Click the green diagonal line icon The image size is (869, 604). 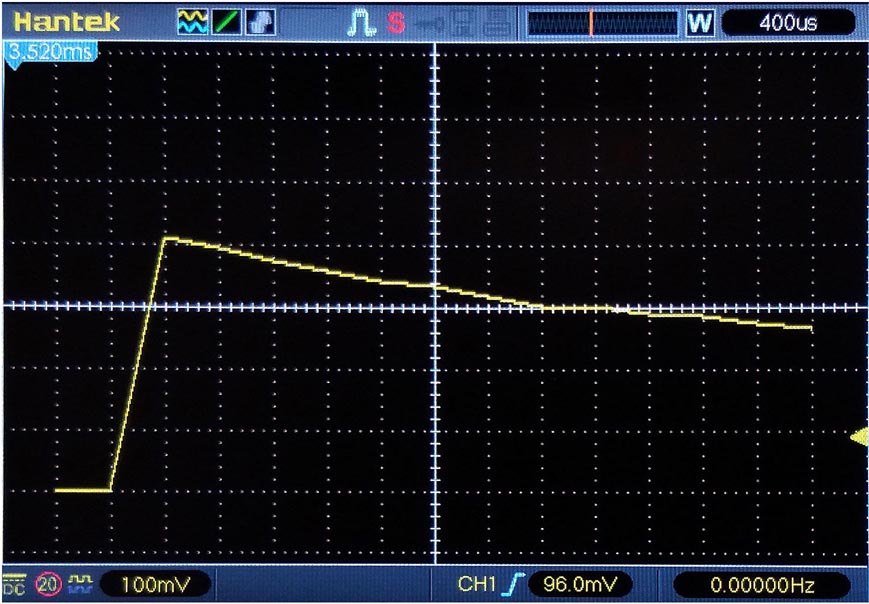coord(226,23)
